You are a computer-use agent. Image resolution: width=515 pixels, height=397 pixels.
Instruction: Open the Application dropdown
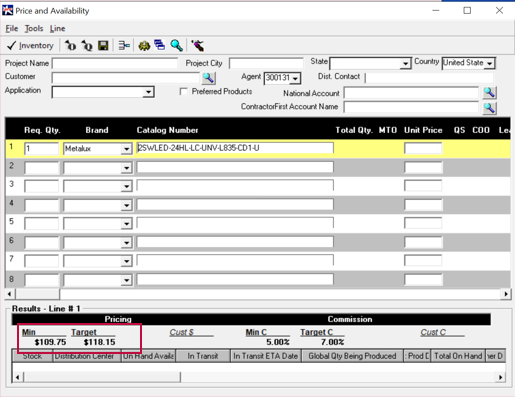(x=148, y=92)
